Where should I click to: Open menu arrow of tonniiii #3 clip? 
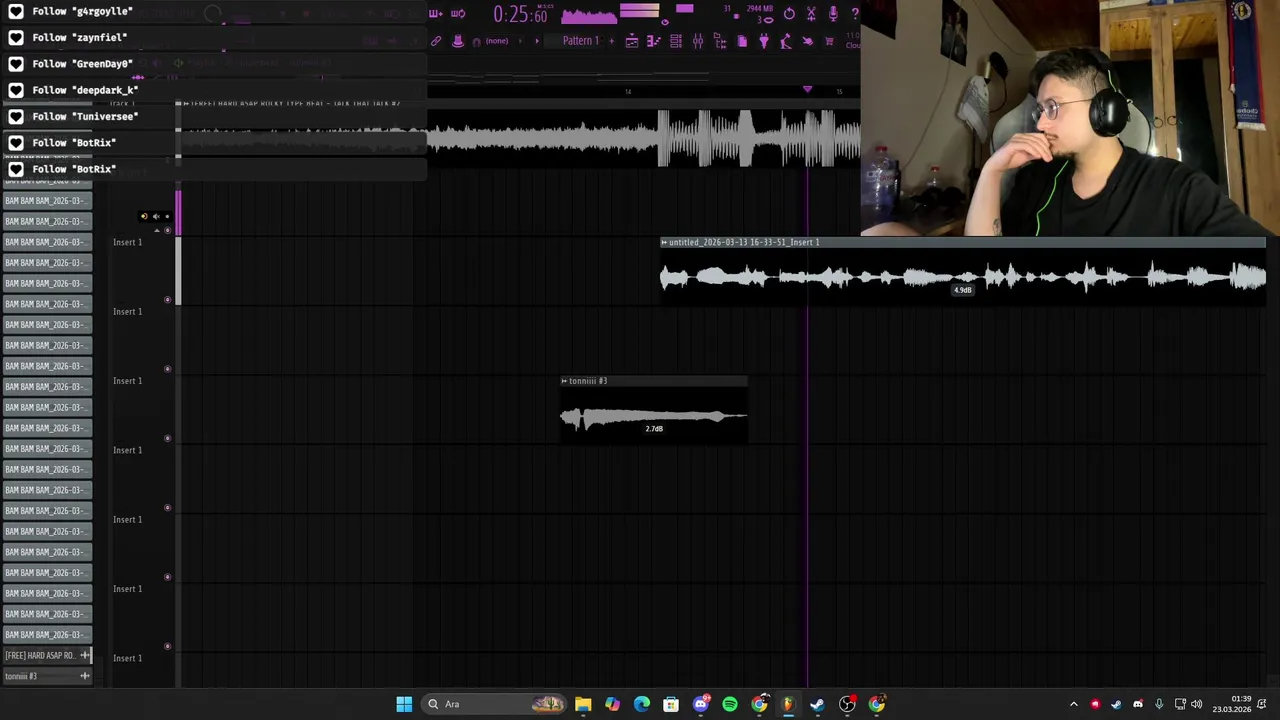[x=564, y=381]
